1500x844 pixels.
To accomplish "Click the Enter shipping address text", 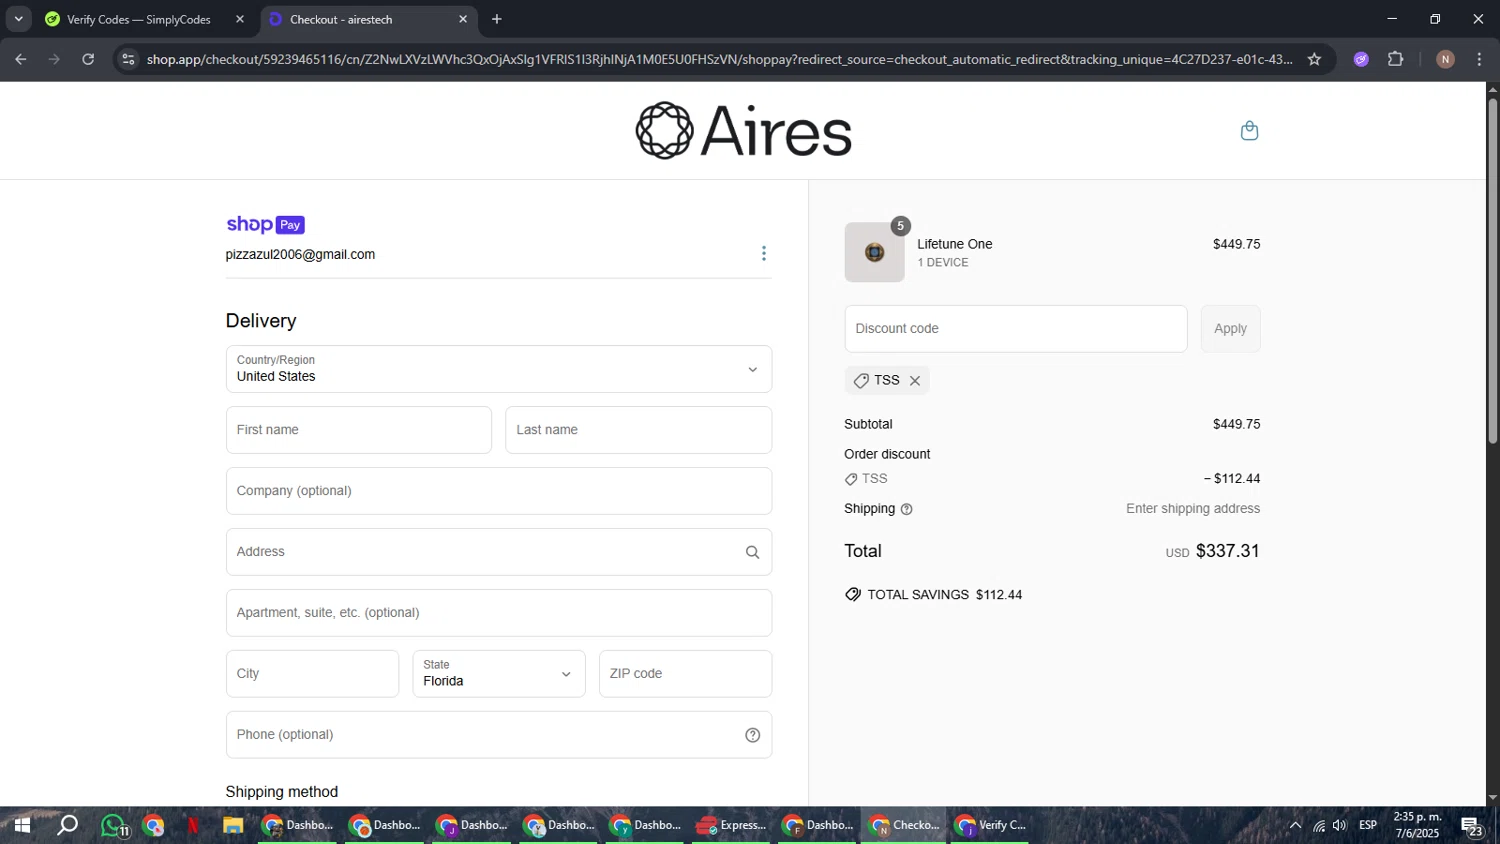I will [1193, 509].
